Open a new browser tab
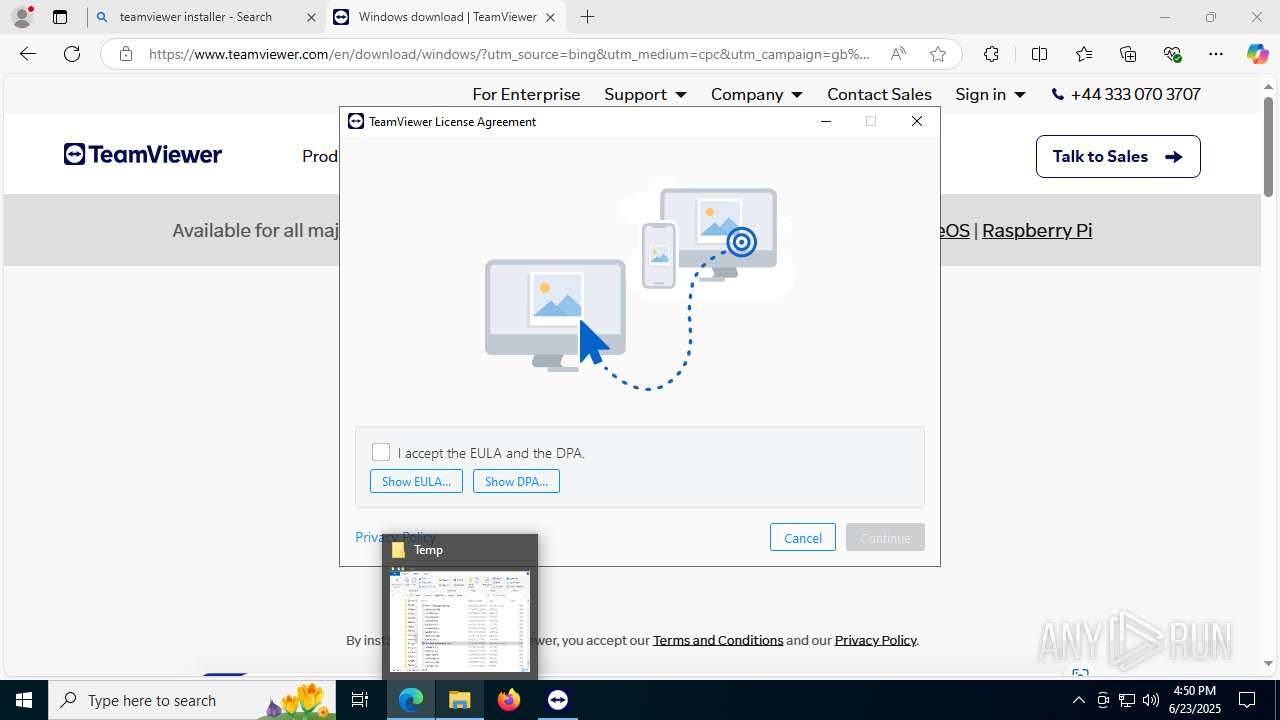The height and width of the screenshot is (720, 1280). pyautogui.click(x=587, y=17)
